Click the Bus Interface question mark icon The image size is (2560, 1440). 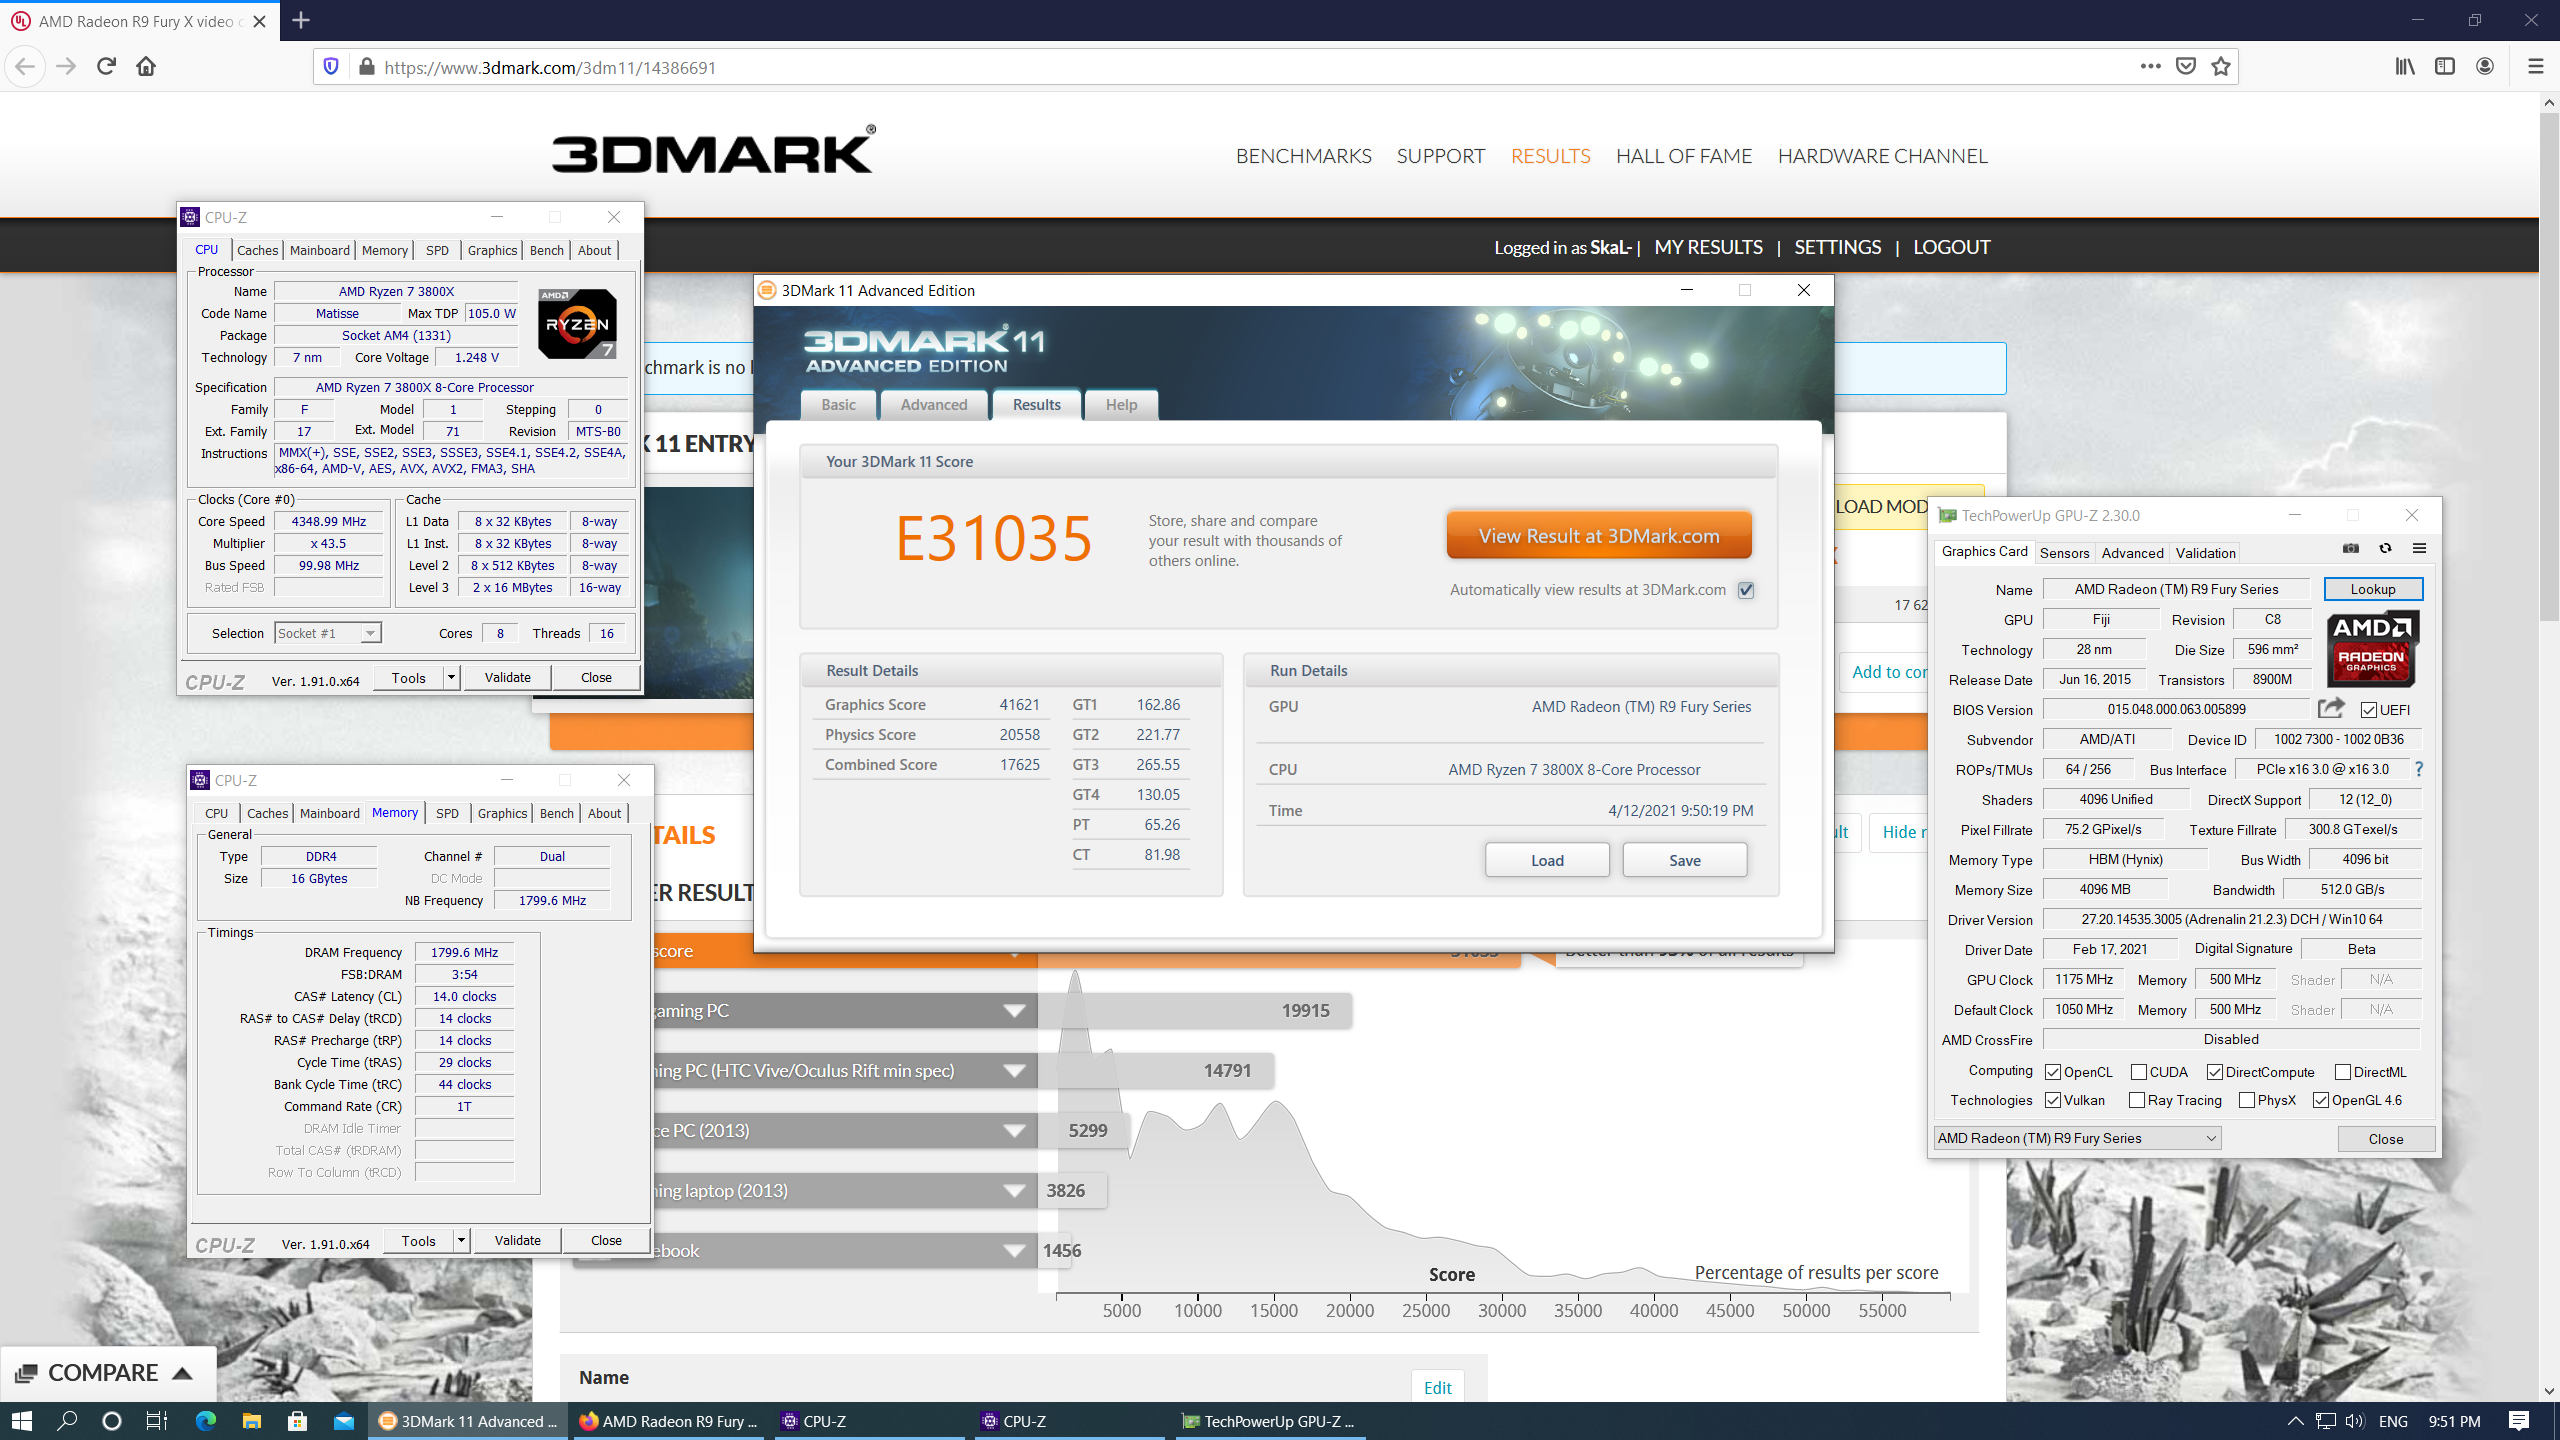point(2419,769)
